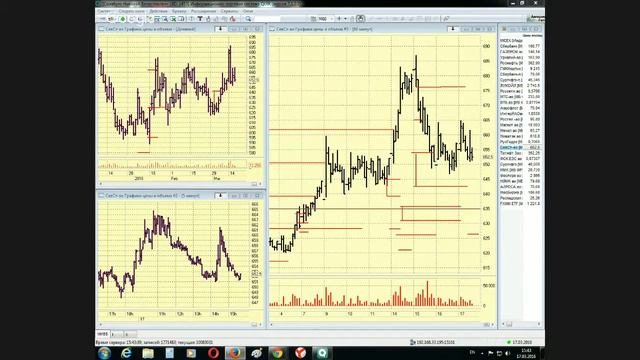The width and height of the screenshot is (640, 360).
Task: Click the first tab in bottom tab bar
Action: coord(102,334)
